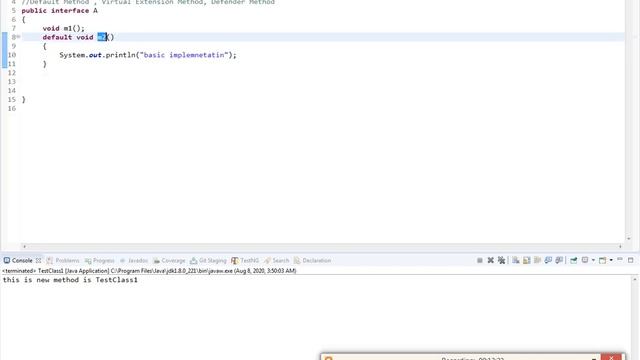Click the editor horizontal scrollbar left arrow
The height and width of the screenshot is (360, 640).
[24, 246]
